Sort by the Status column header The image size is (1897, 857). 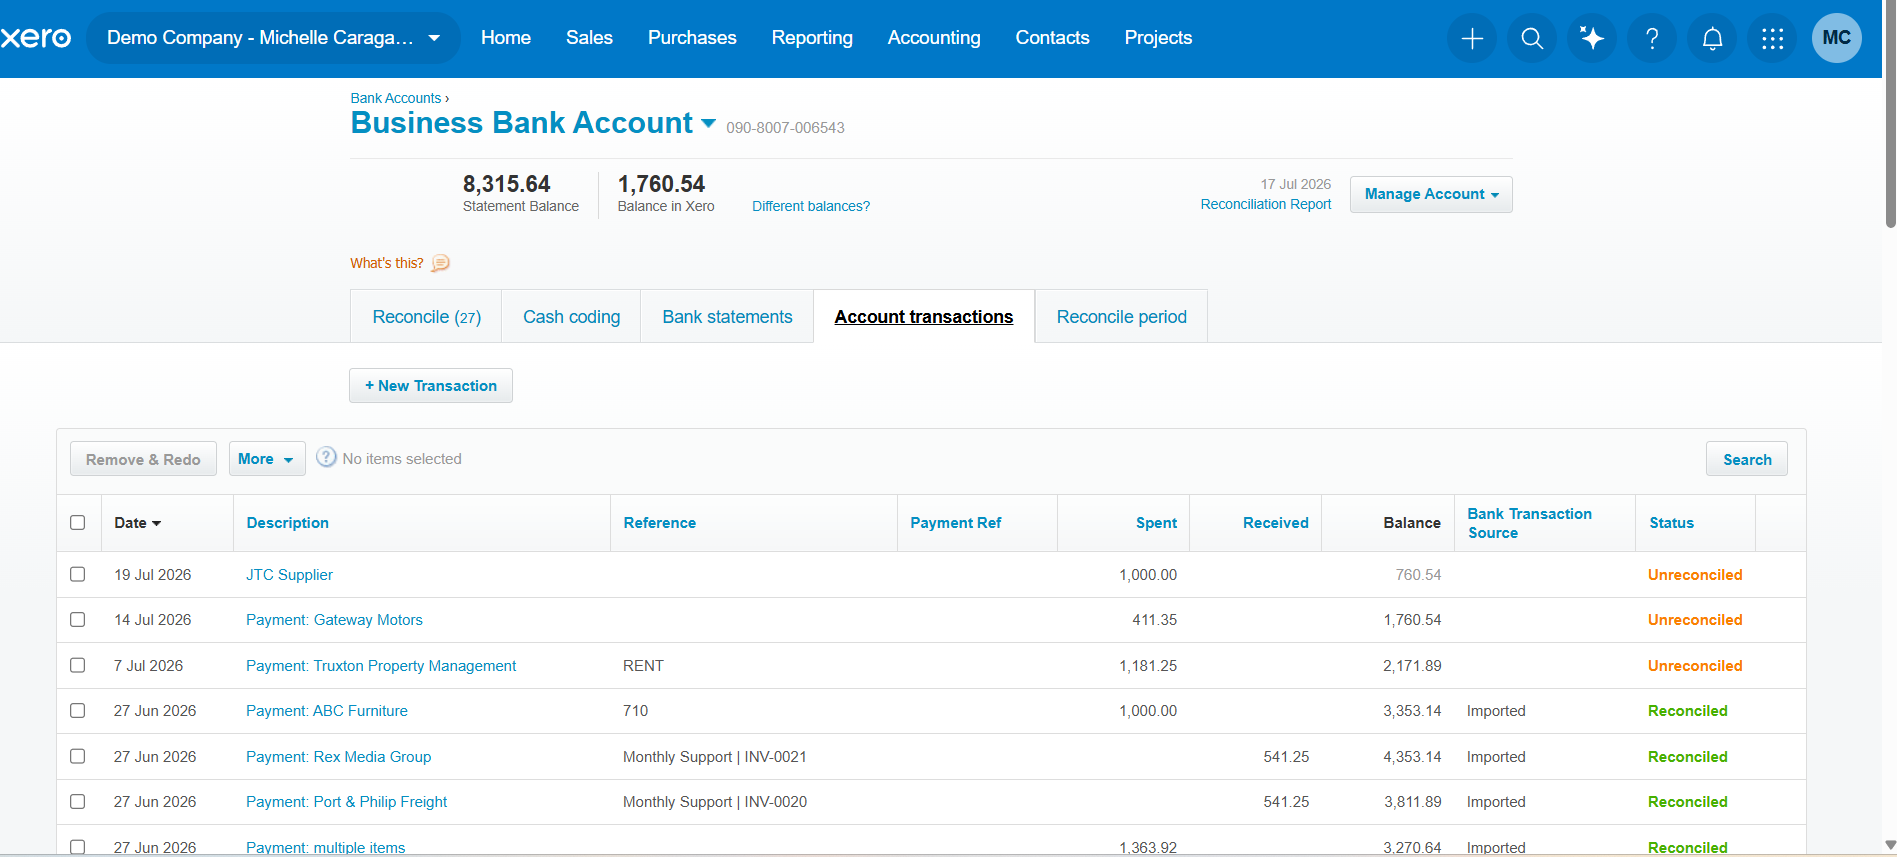click(1672, 523)
